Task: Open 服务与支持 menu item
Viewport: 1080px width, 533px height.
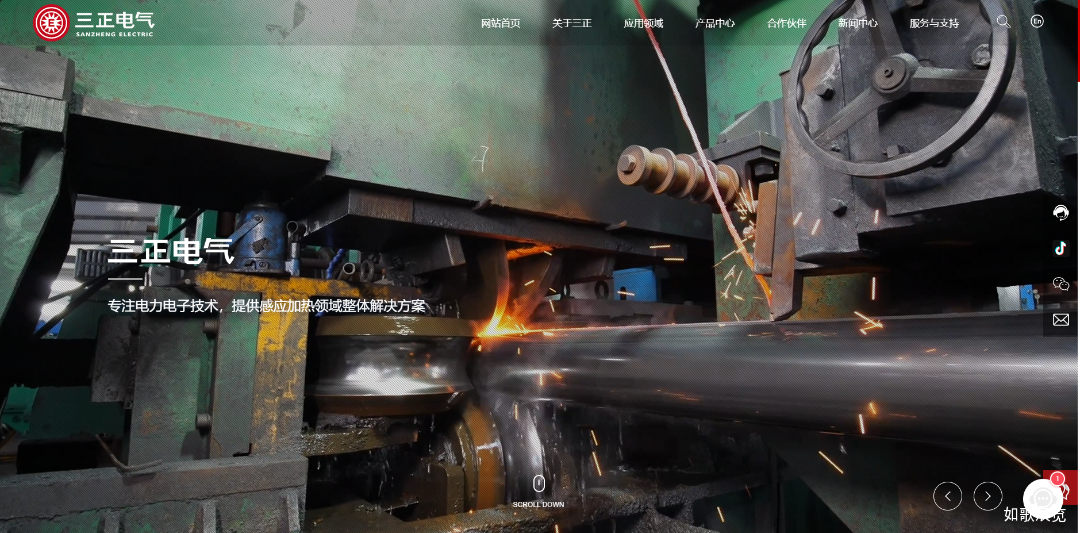Action: pos(934,23)
